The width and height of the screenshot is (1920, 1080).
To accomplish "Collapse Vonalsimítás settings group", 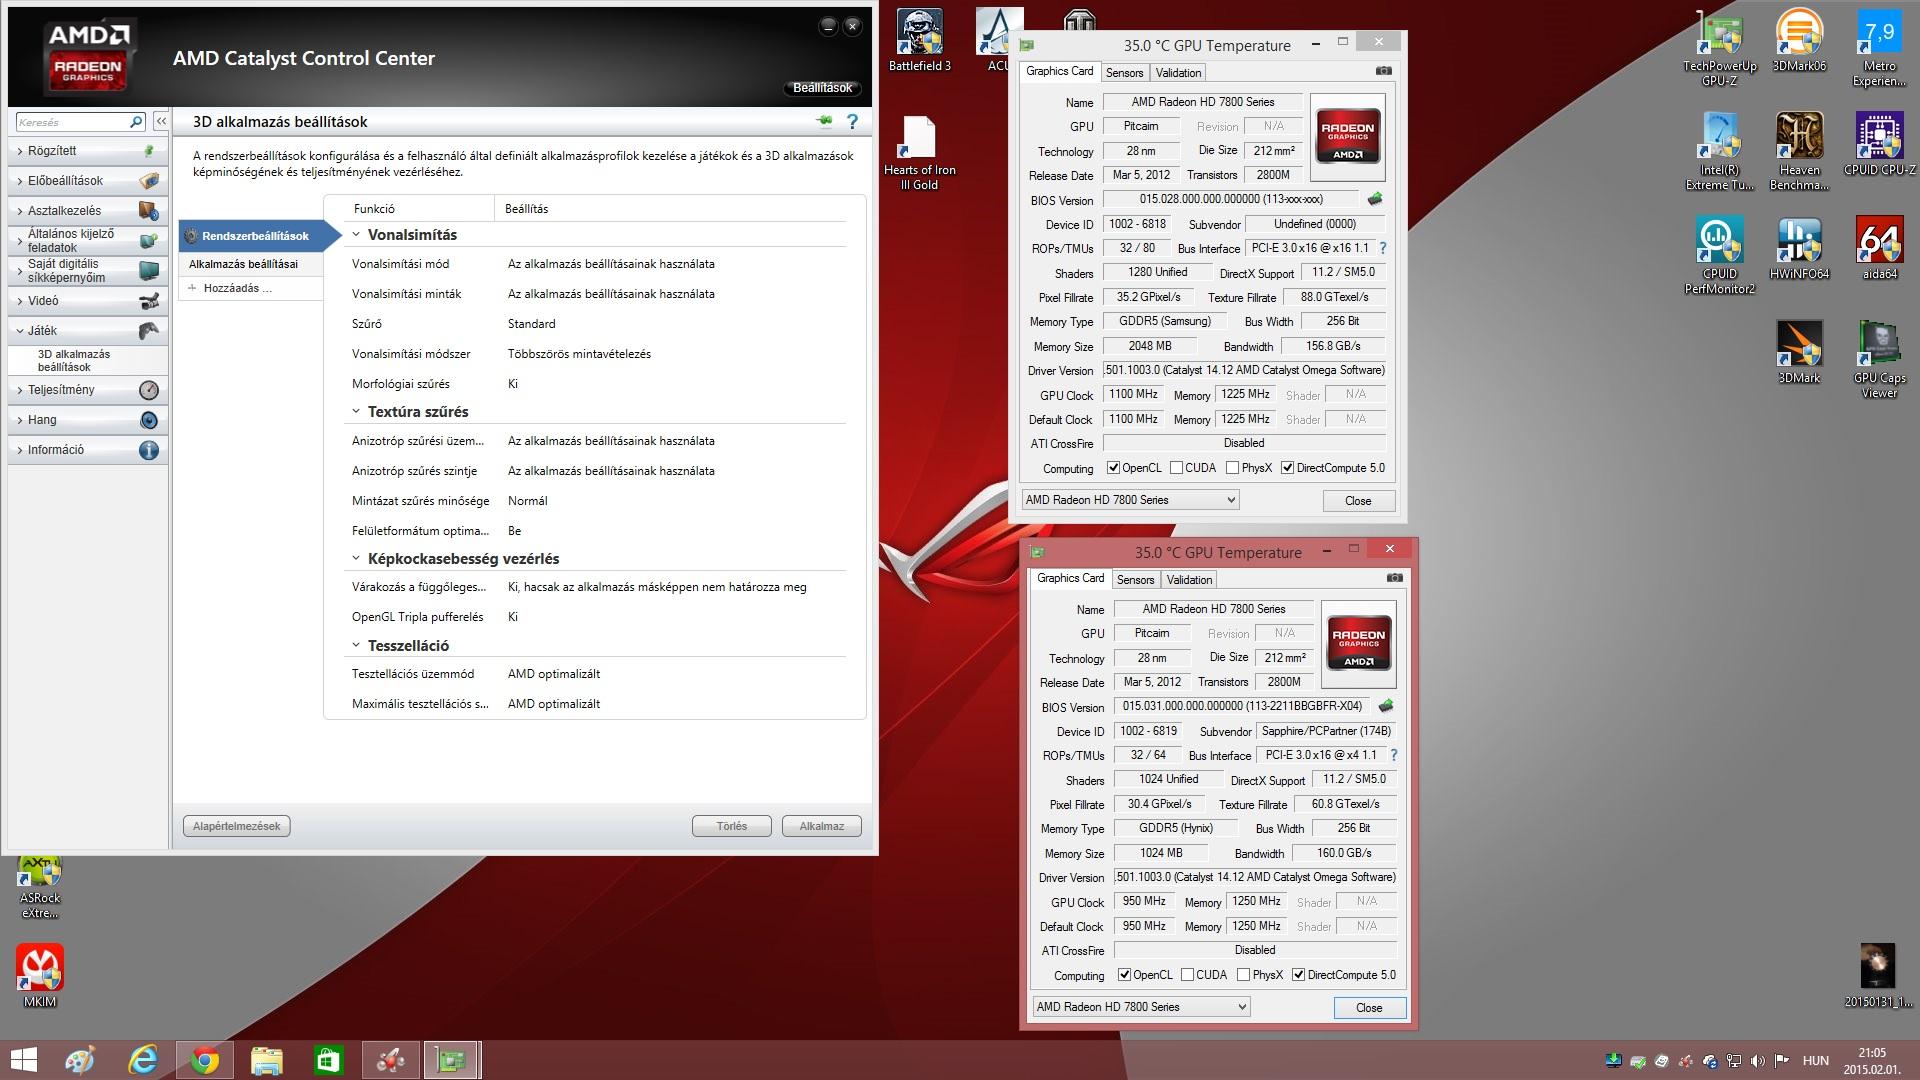I will [355, 235].
